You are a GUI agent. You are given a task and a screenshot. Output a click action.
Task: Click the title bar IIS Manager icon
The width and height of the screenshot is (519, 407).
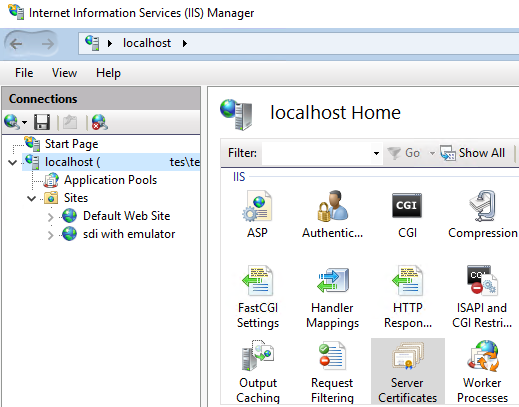point(16,12)
